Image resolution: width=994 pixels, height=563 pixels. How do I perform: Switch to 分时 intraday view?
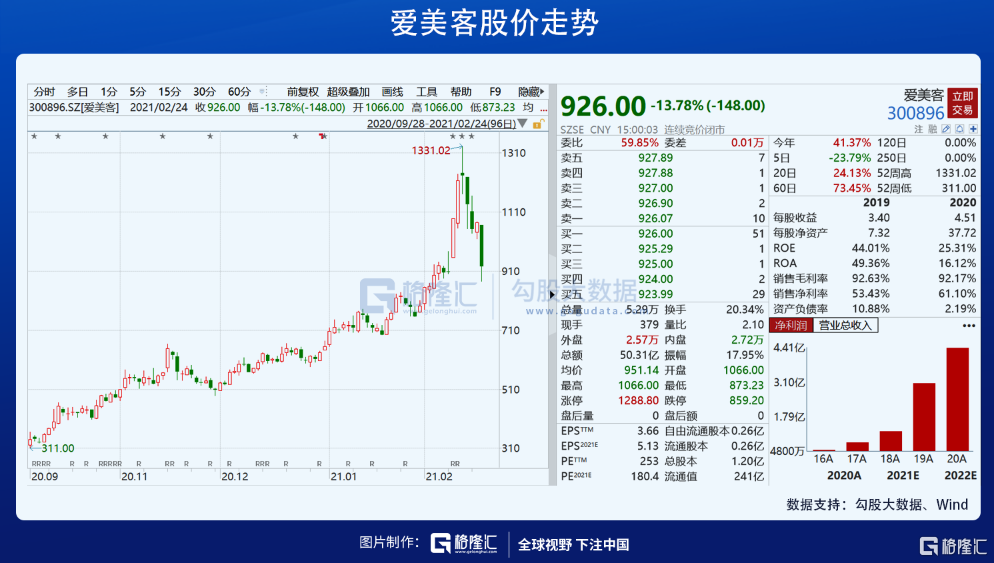tap(44, 92)
